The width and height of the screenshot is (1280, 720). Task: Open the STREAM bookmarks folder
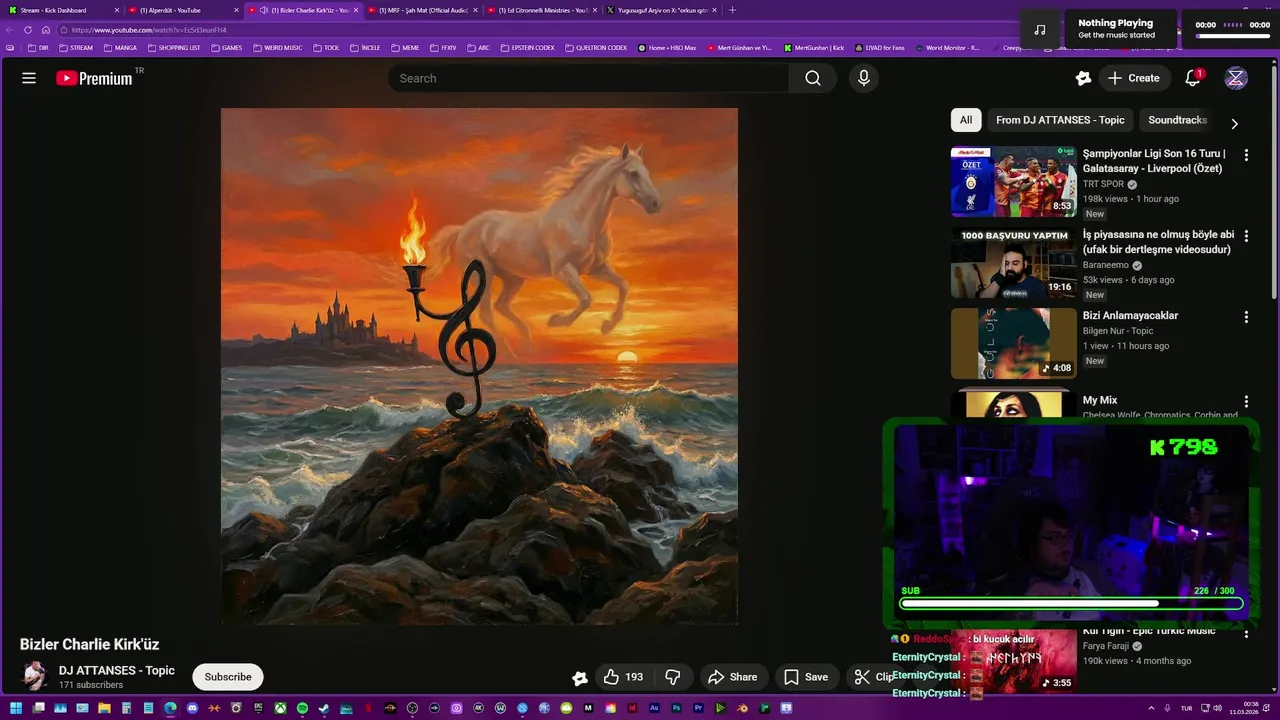(x=76, y=47)
